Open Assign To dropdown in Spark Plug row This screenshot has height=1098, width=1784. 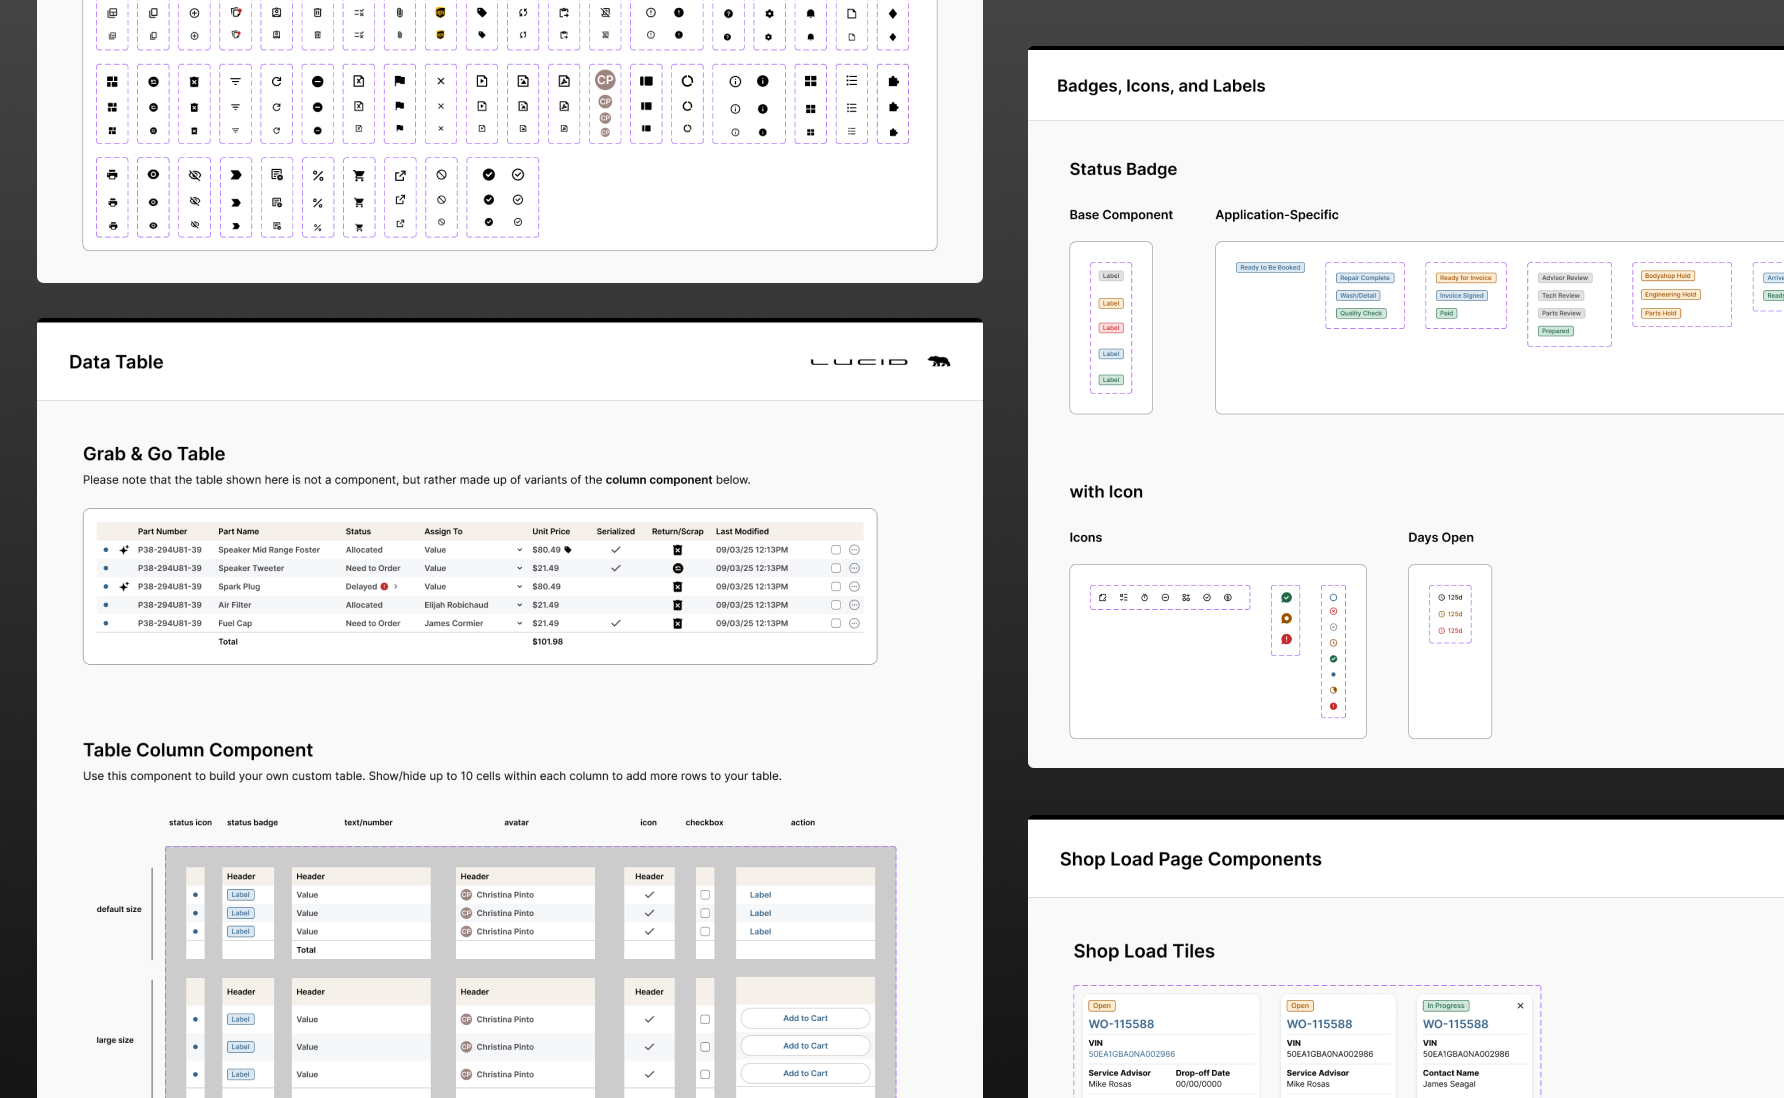[519, 587]
